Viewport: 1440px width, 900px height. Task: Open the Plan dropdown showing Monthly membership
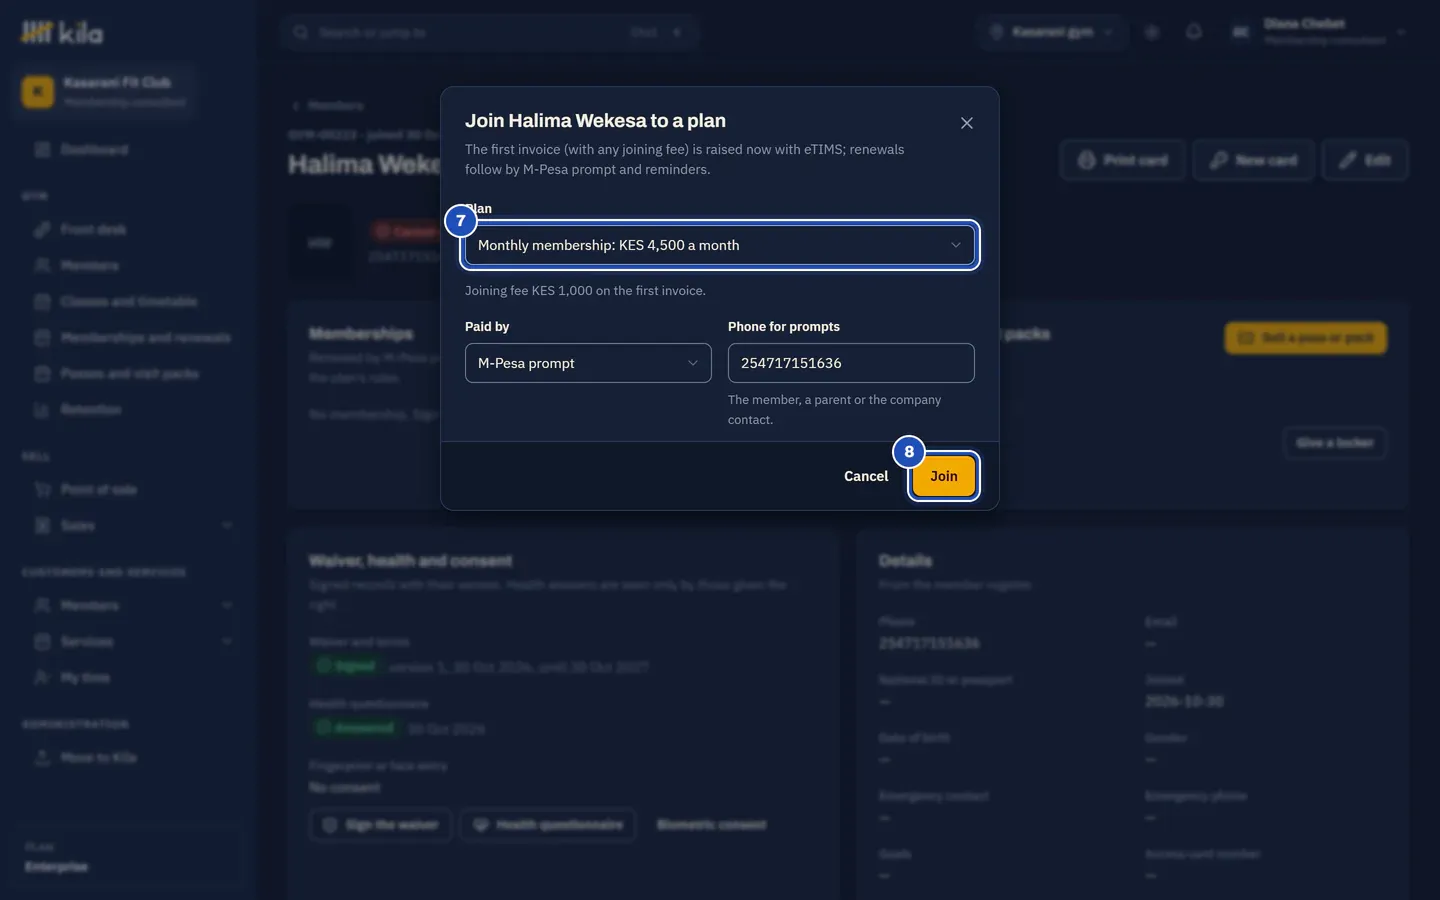pos(720,245)
